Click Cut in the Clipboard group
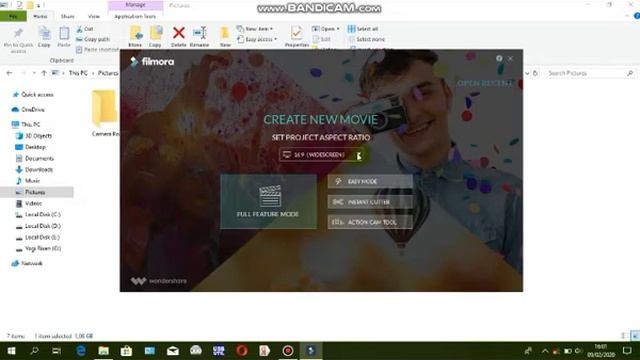Image resolution: width=640 pixels, height=360 pixels. click(x=85, y=29)
